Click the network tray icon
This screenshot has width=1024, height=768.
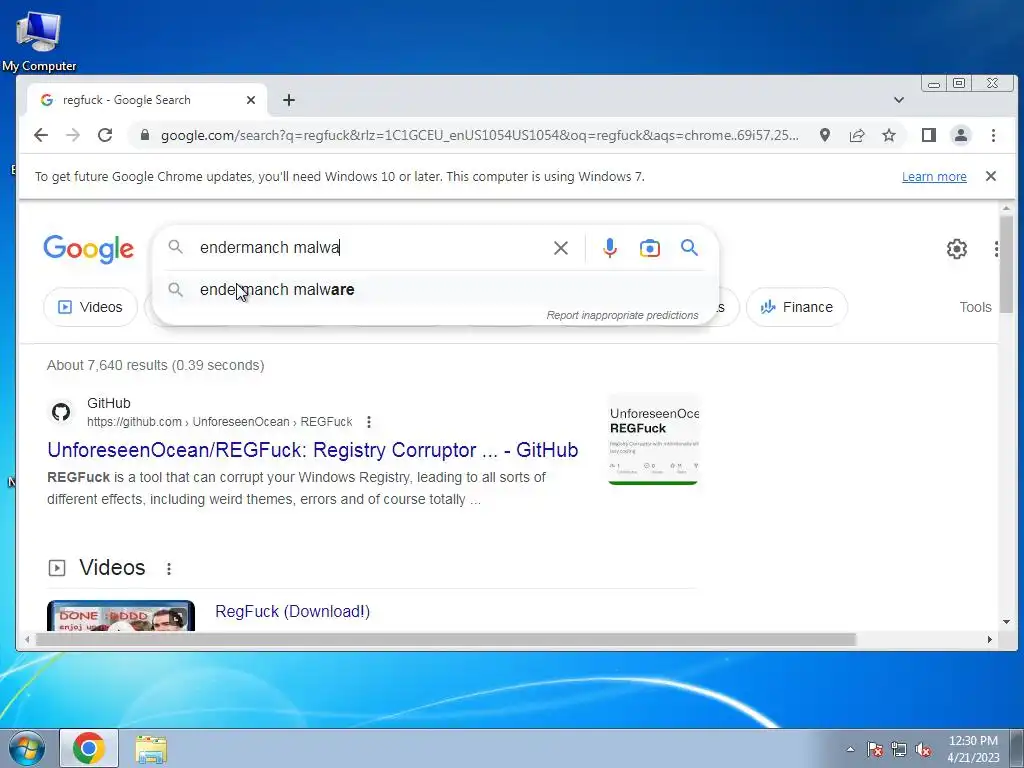pyautogui.click(x=899, y=749)
